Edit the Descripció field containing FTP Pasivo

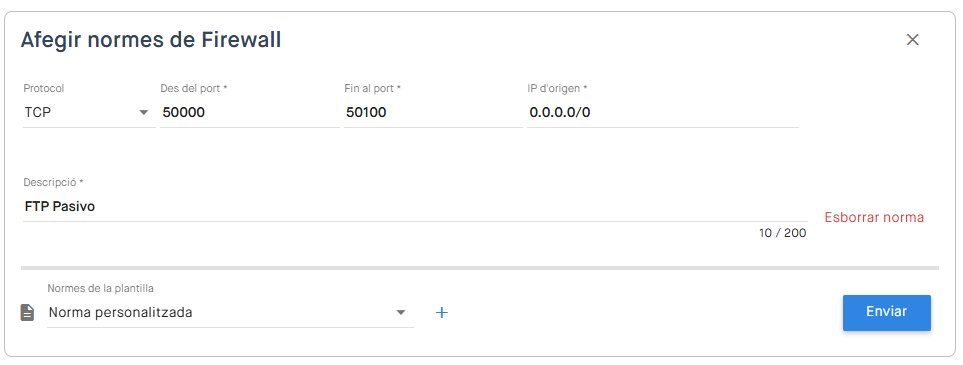[415, 207]
